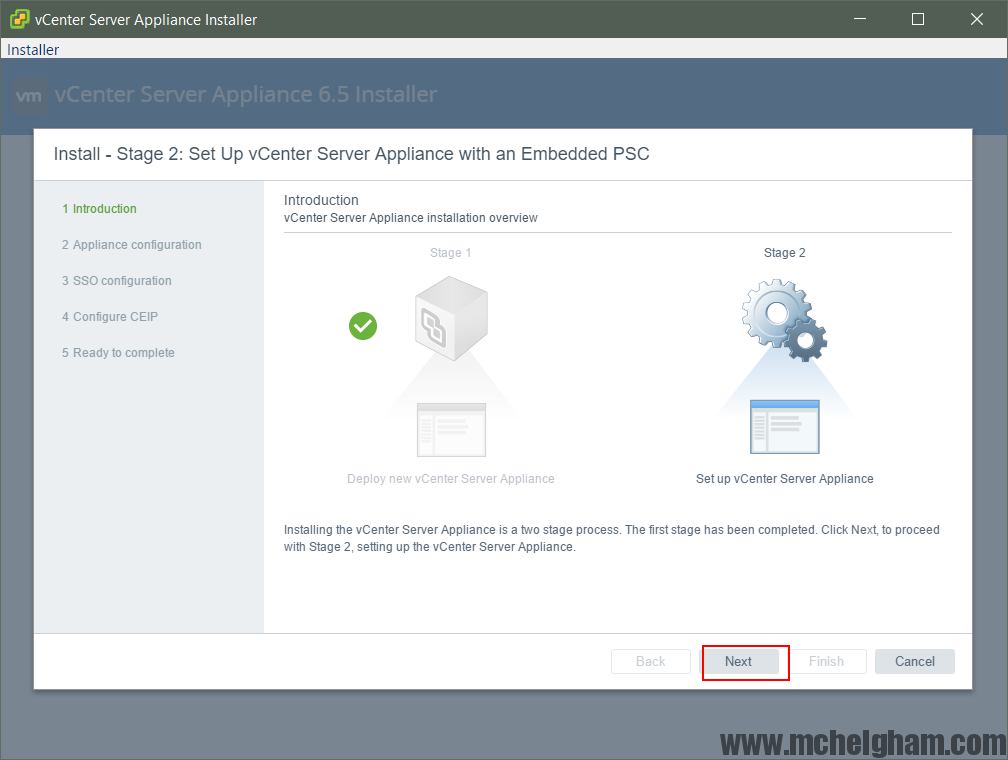Open the Installer menu
The height and width of the screenshot is (760, 1008).
(x=33, y=50)
